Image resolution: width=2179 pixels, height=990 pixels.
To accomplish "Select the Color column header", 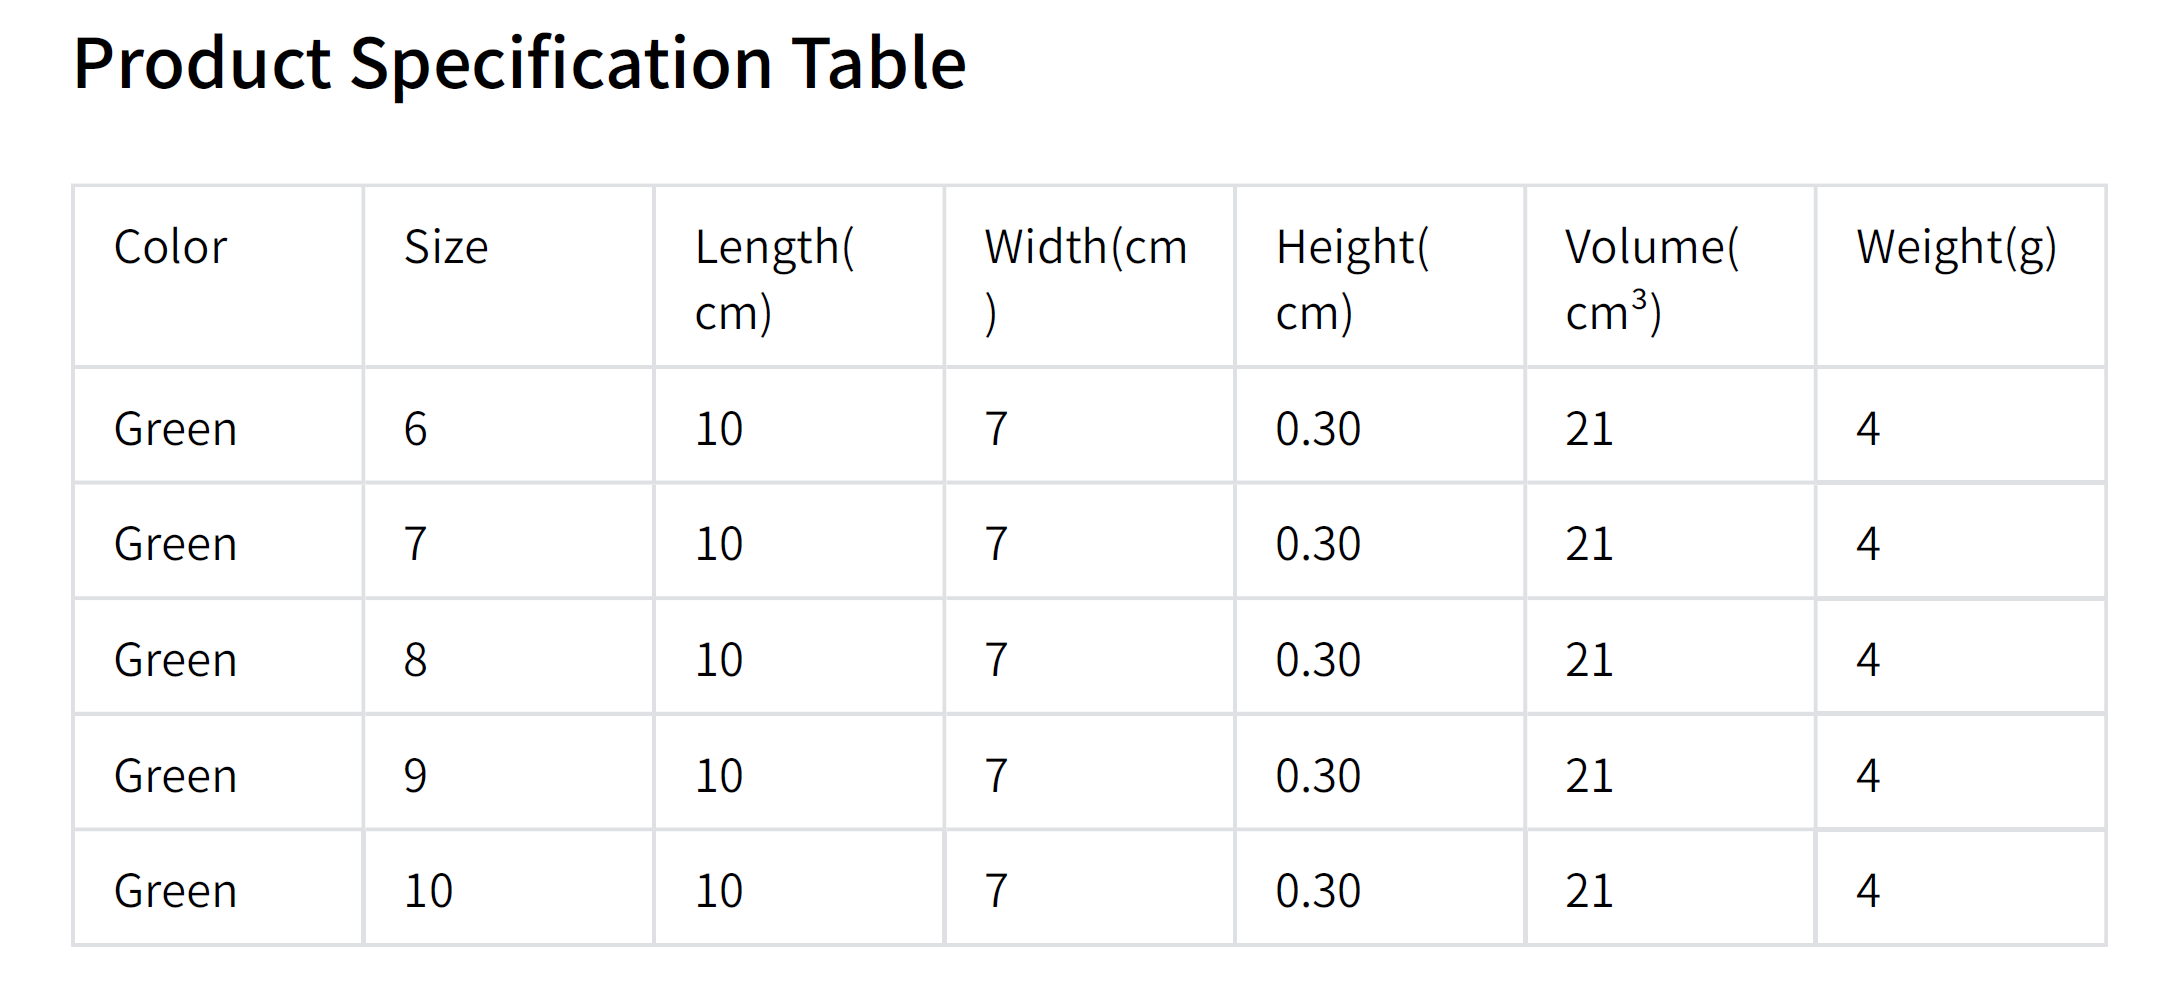I will [171, 247].
